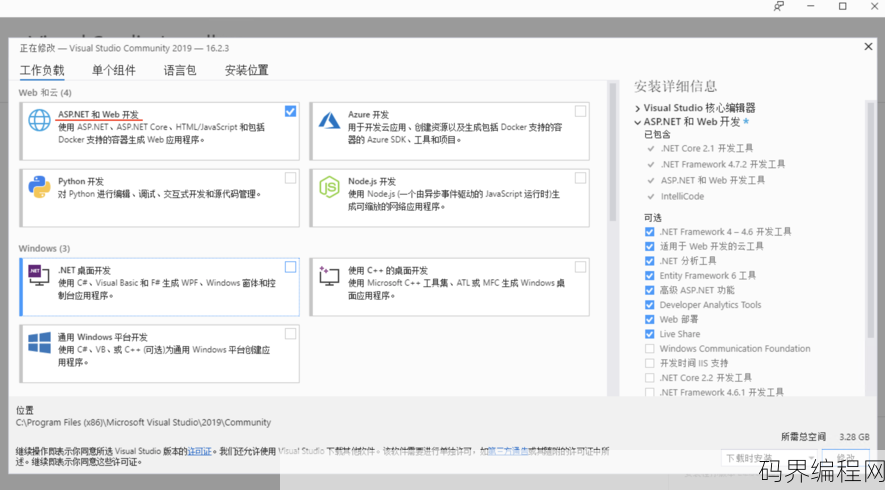Click the .NET desktop development icon
Screen dimensions: 885x490
coord(39,275)
